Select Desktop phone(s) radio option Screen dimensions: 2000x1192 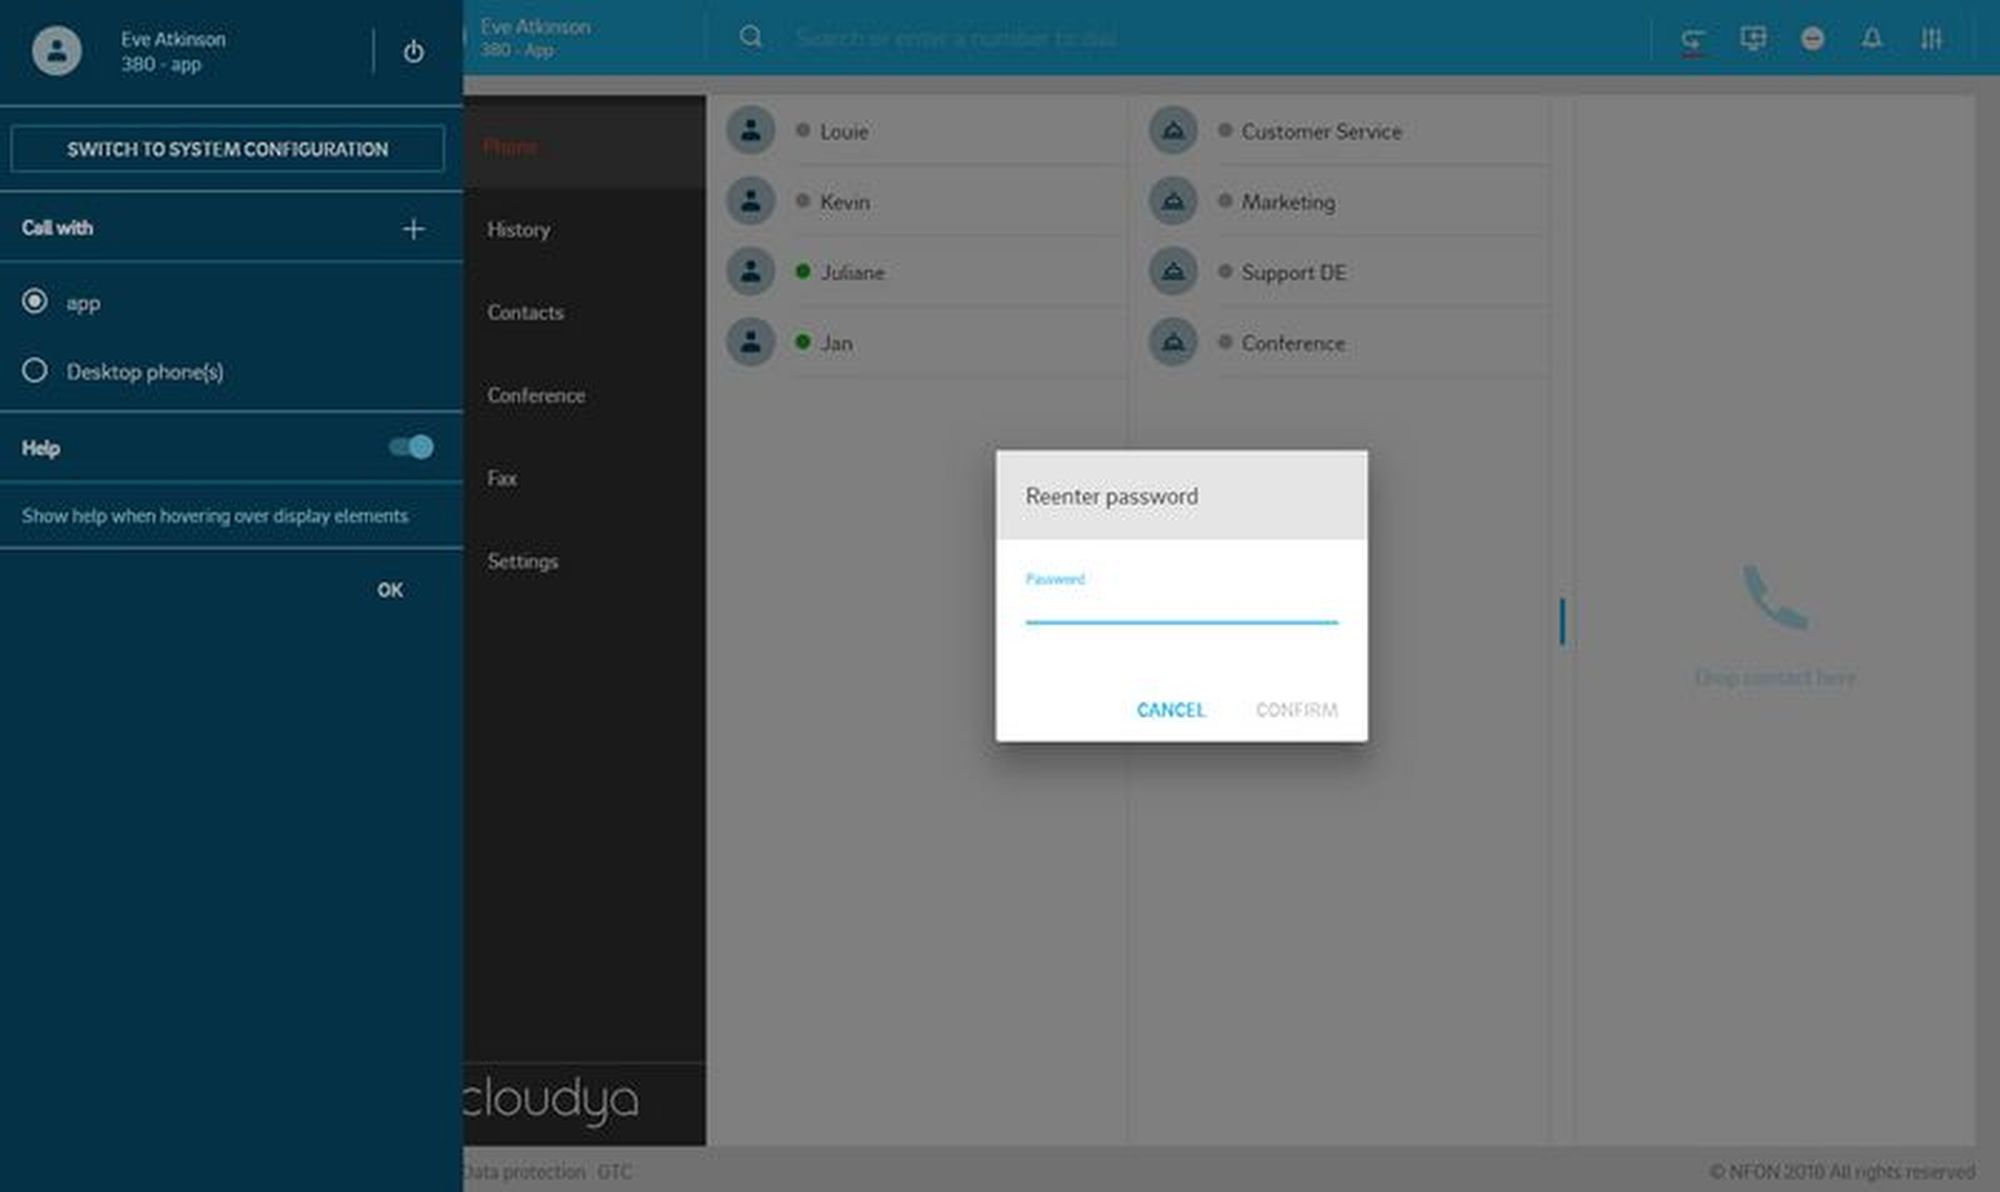(x=35, y=371)
